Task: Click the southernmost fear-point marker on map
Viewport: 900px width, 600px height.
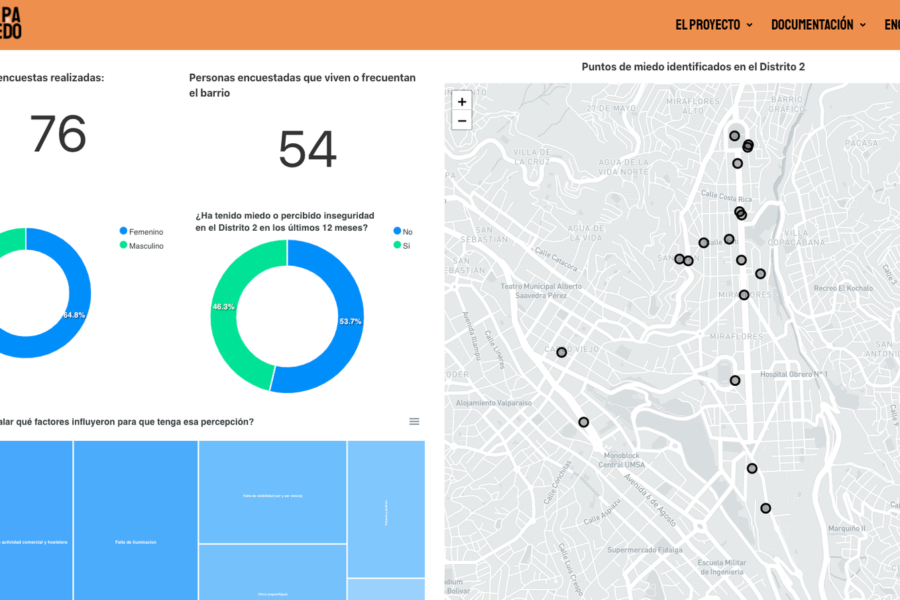Action: [765, 508]
